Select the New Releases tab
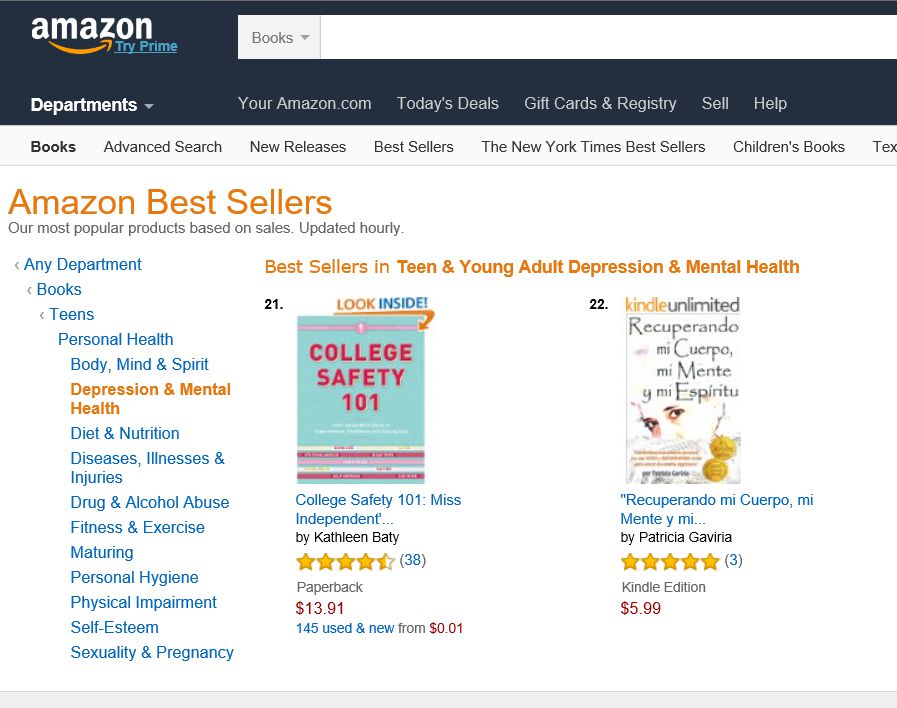 pos(298,146)
